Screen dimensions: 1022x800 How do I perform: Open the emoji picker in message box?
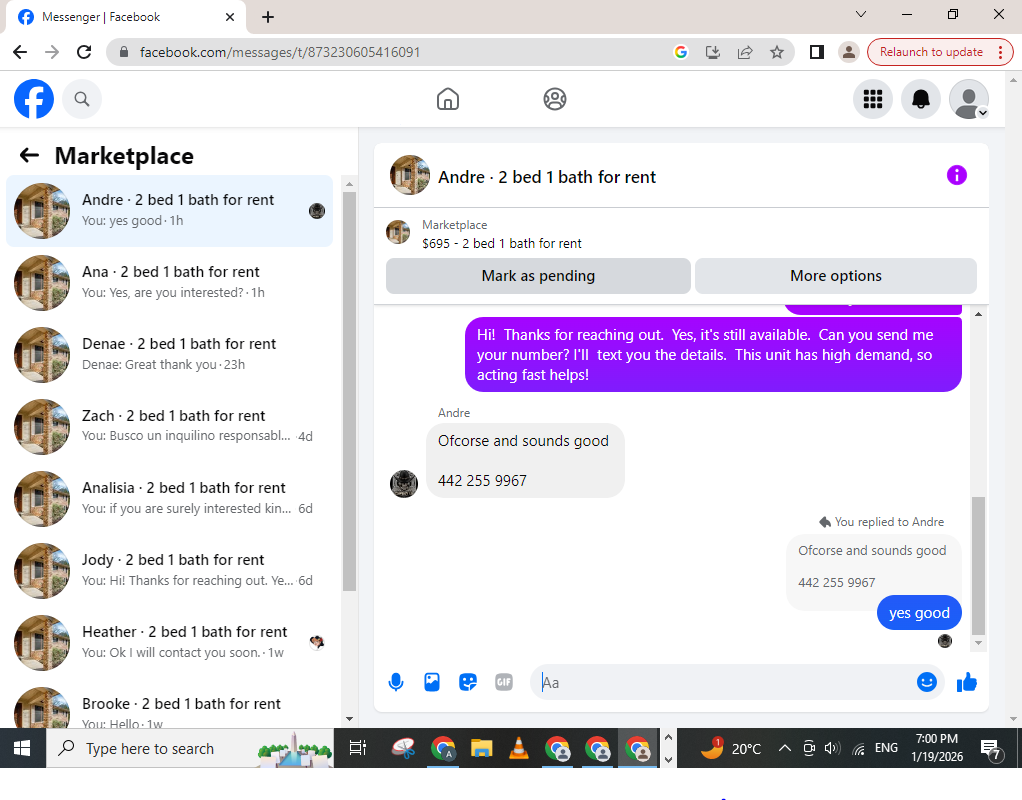926,682
